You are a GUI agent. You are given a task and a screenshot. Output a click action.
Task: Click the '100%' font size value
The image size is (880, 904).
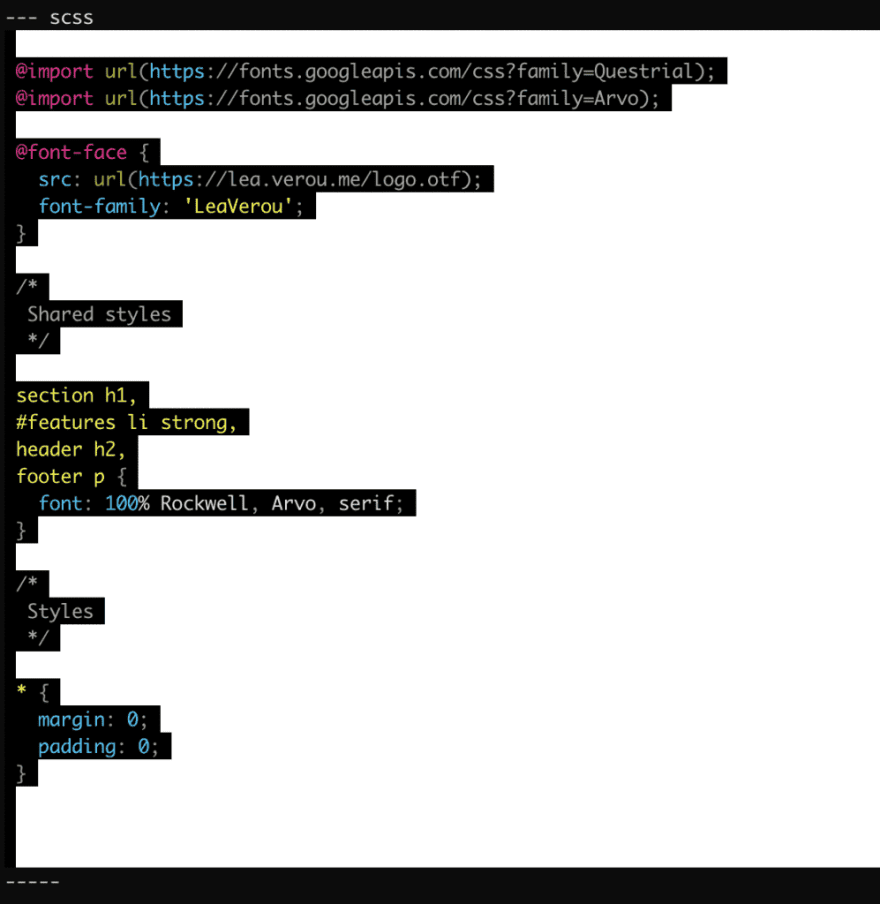[x=127, y=503]
